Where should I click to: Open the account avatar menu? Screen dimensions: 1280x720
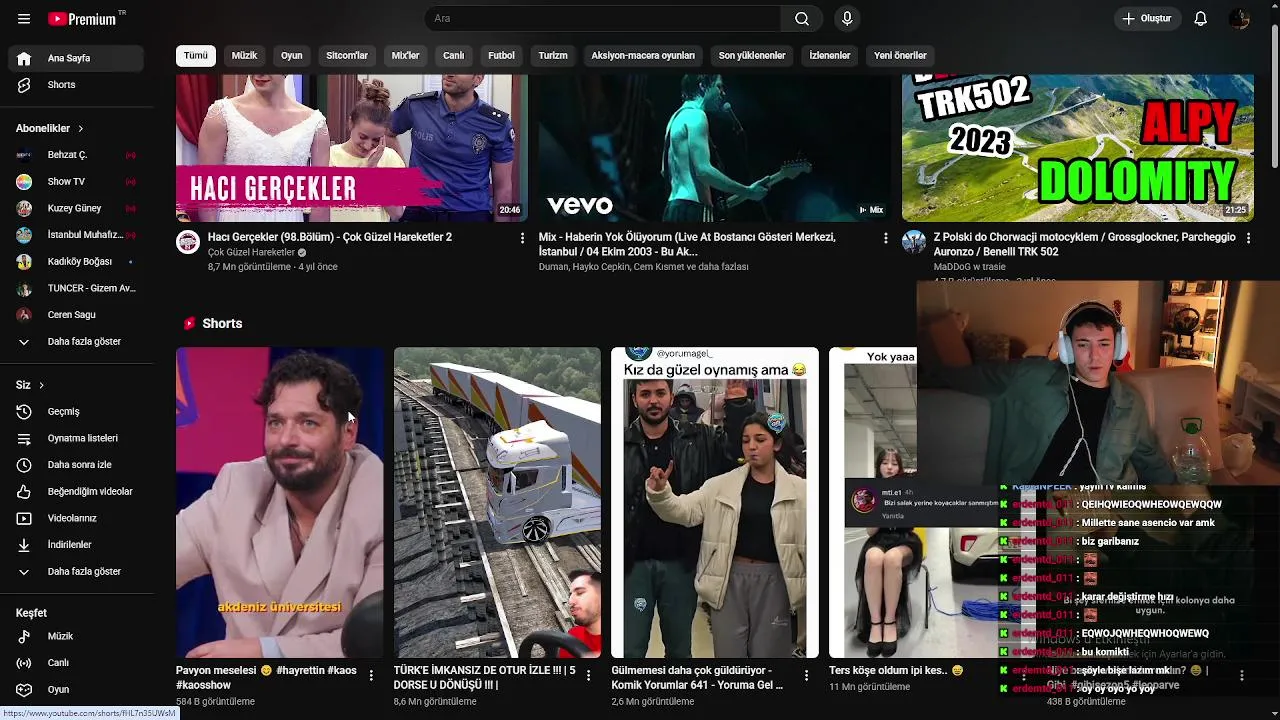tap(1240, 18)
